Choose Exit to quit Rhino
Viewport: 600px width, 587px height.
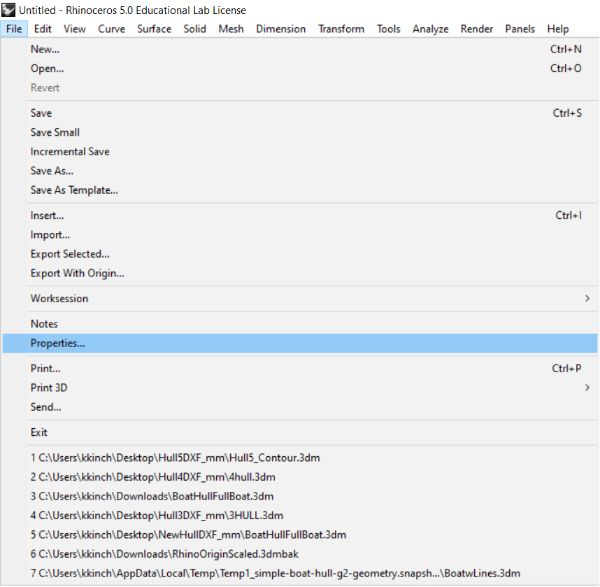300,432
